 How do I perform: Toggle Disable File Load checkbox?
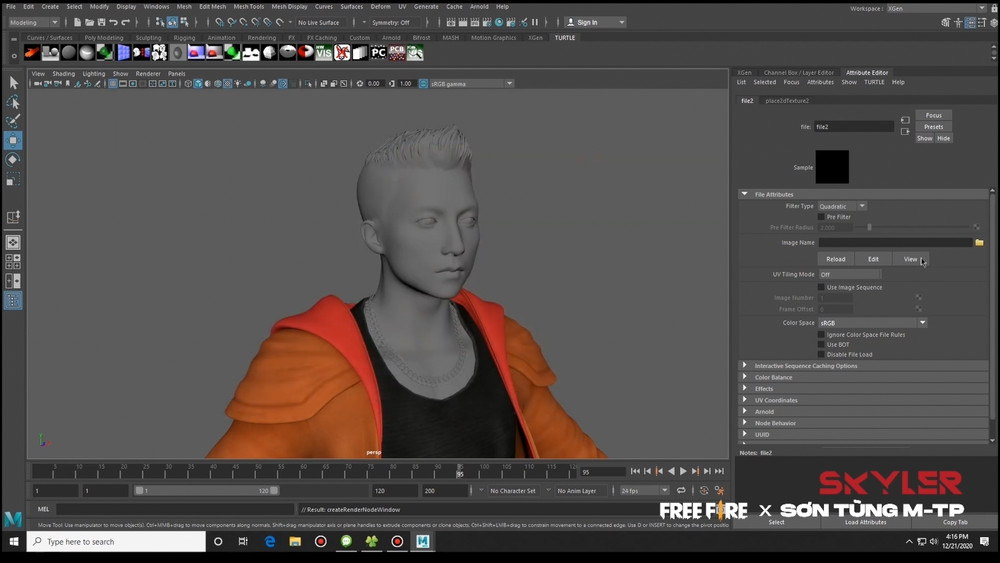pos(821,355)
